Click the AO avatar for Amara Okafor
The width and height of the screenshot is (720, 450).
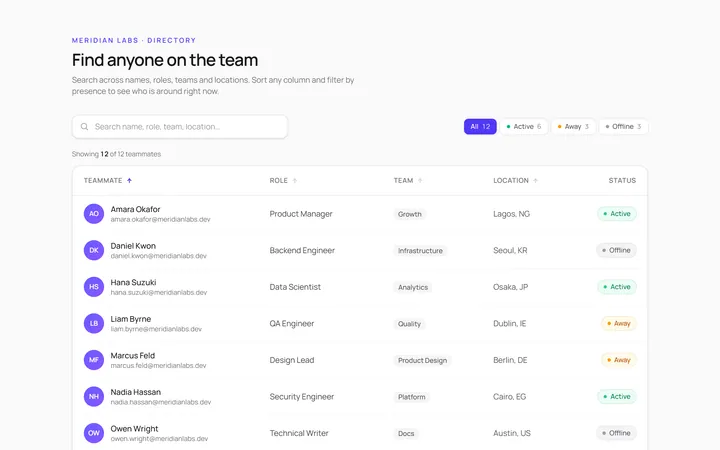(94, 214)
